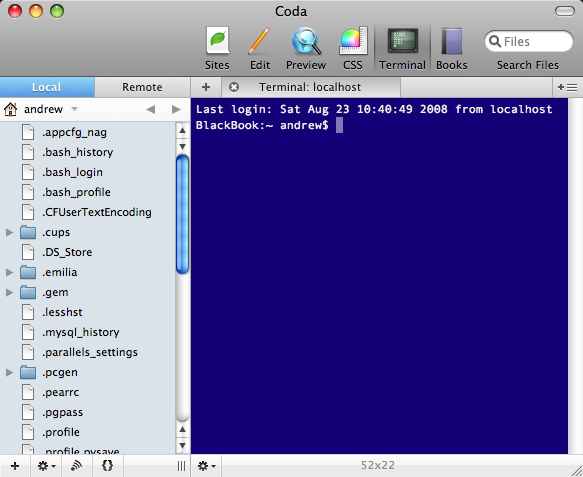Expand the .cups folder
583x477 pixels.
click(x=9, y=233)
